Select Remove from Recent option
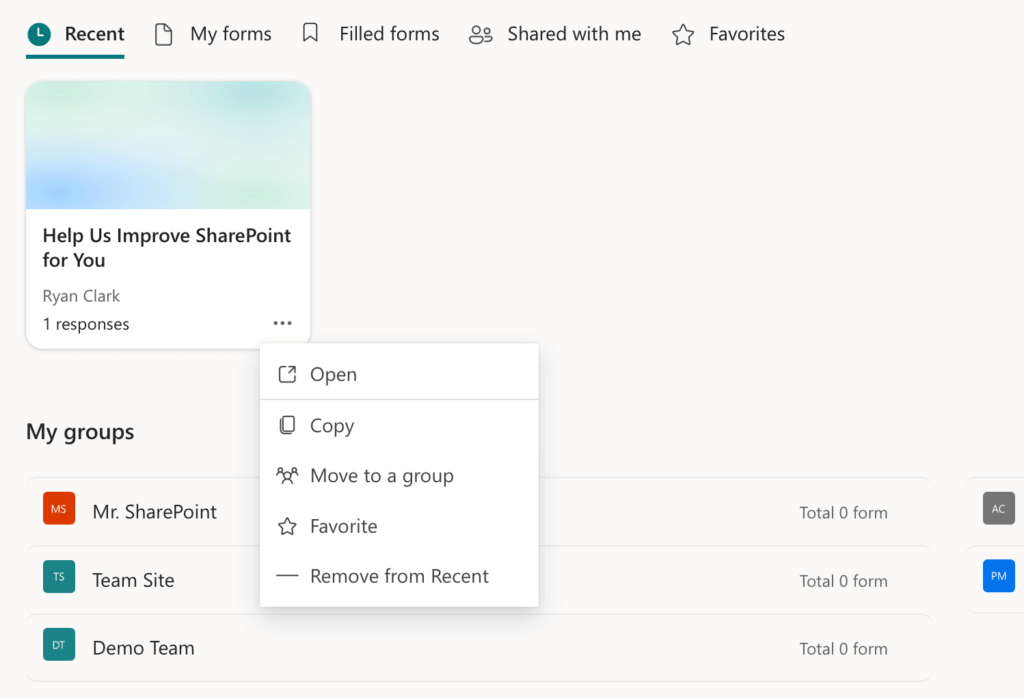Image resolution: width=1024 pixels, height=699 pixels. [x=399, y=576]
